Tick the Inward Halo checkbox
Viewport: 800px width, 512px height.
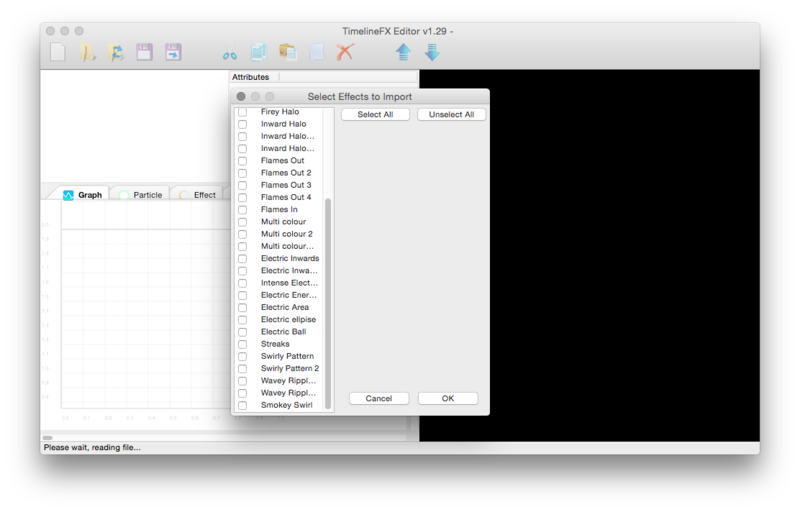coord(242,124)
